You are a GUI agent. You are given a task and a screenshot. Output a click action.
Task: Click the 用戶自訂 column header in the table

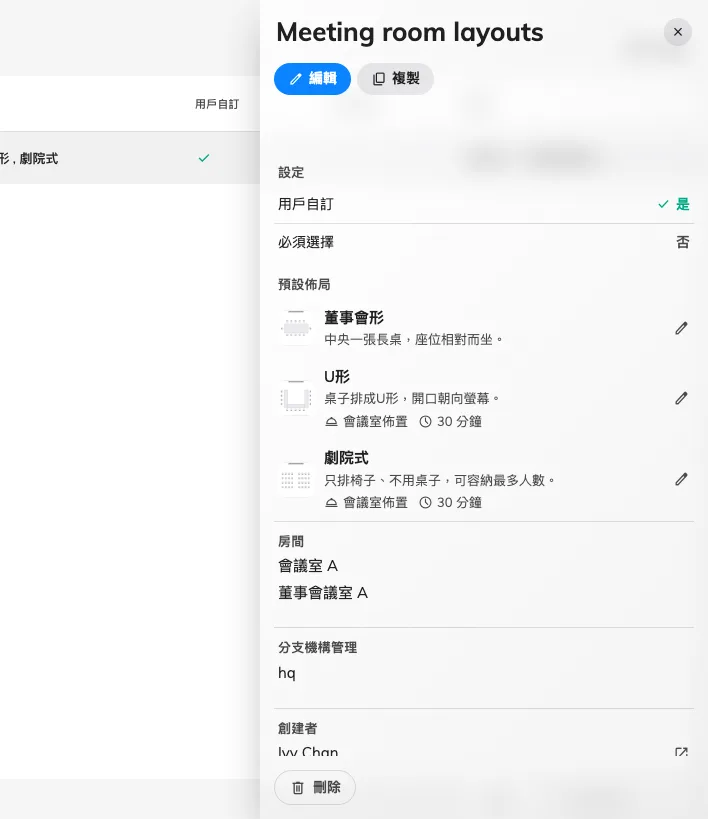(x=217, y=104)
